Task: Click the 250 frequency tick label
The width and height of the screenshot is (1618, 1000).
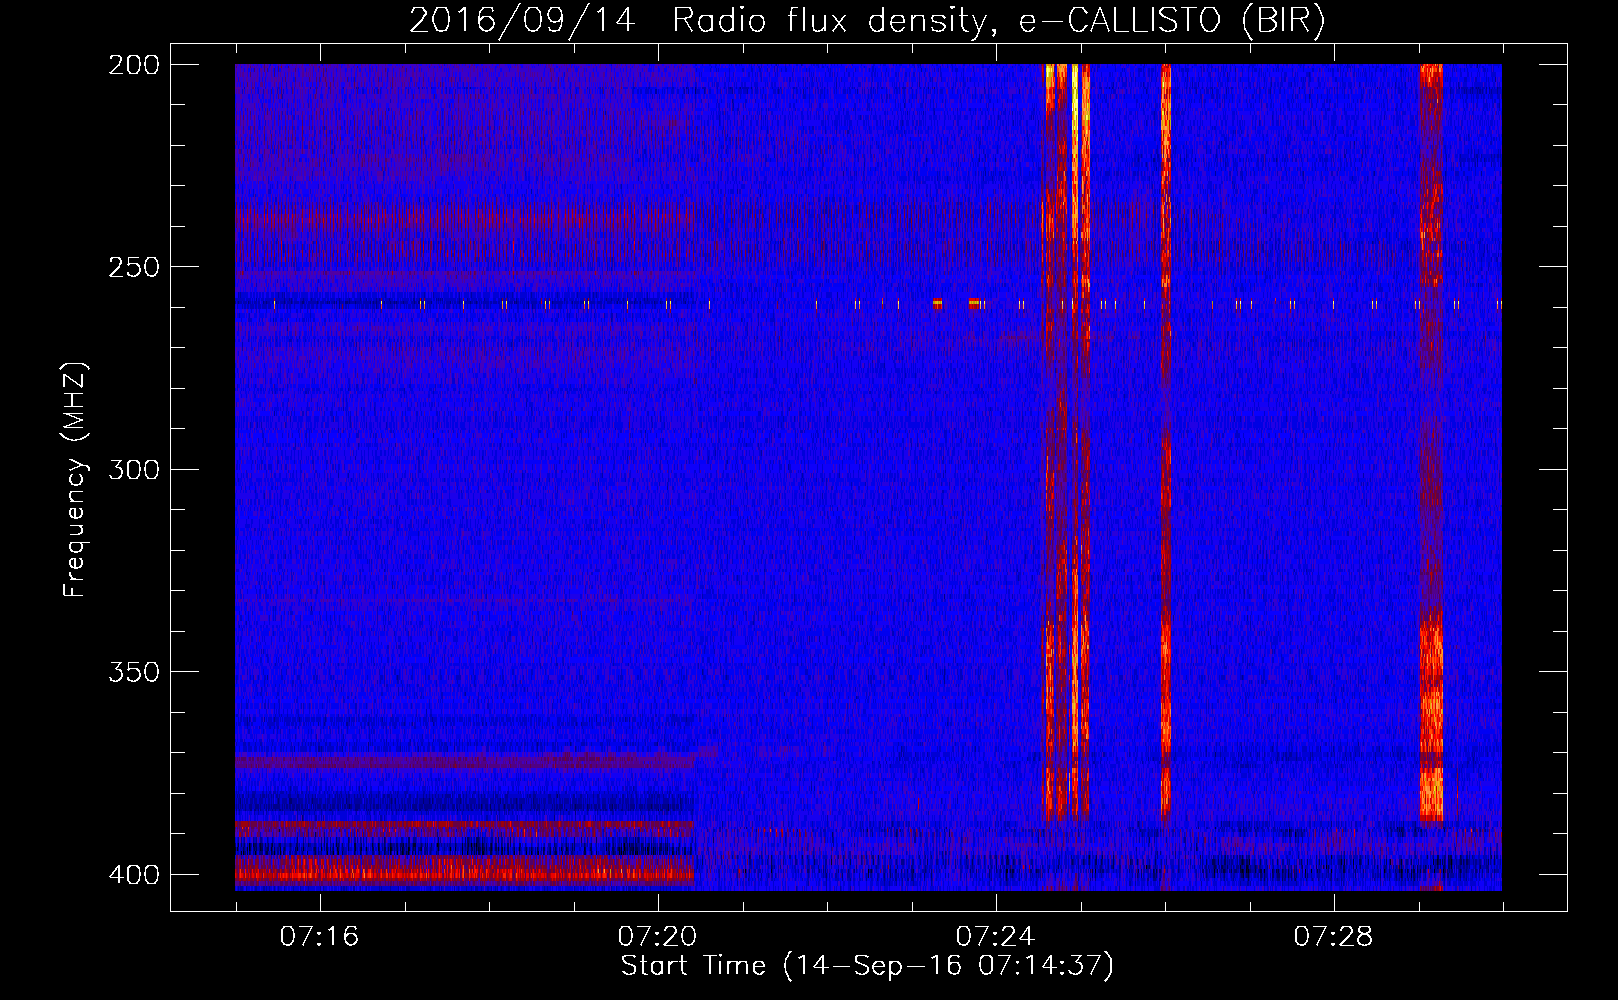Action: coord(134,267)
